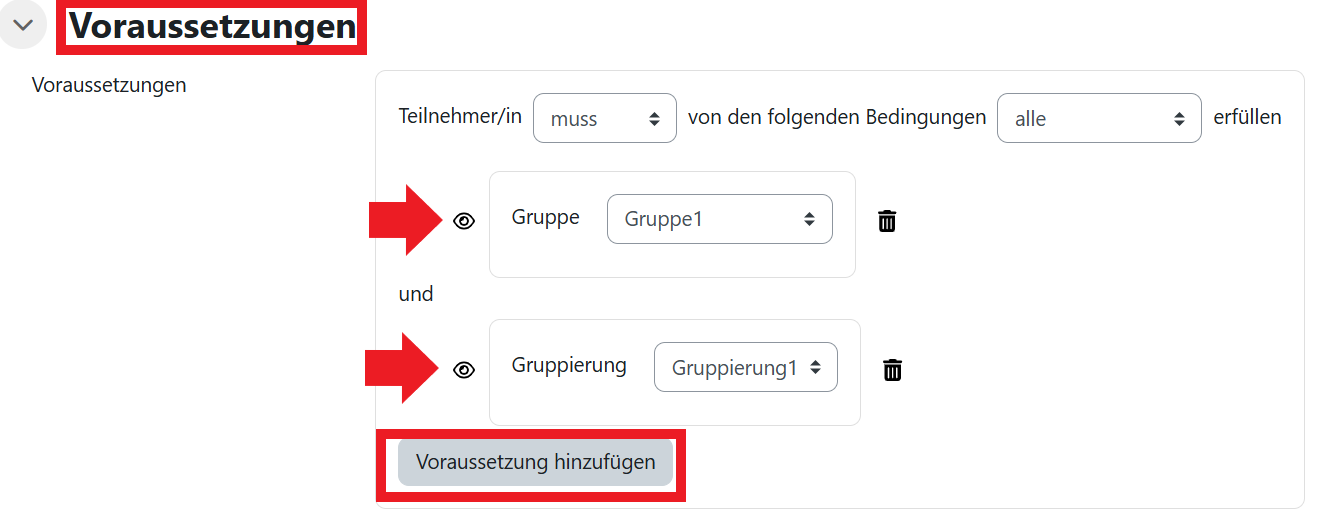Viewport: 1328px width, 517px height.
Task: Click the "von den folgenden Bedingungen" text
Action: pos(837,117)
